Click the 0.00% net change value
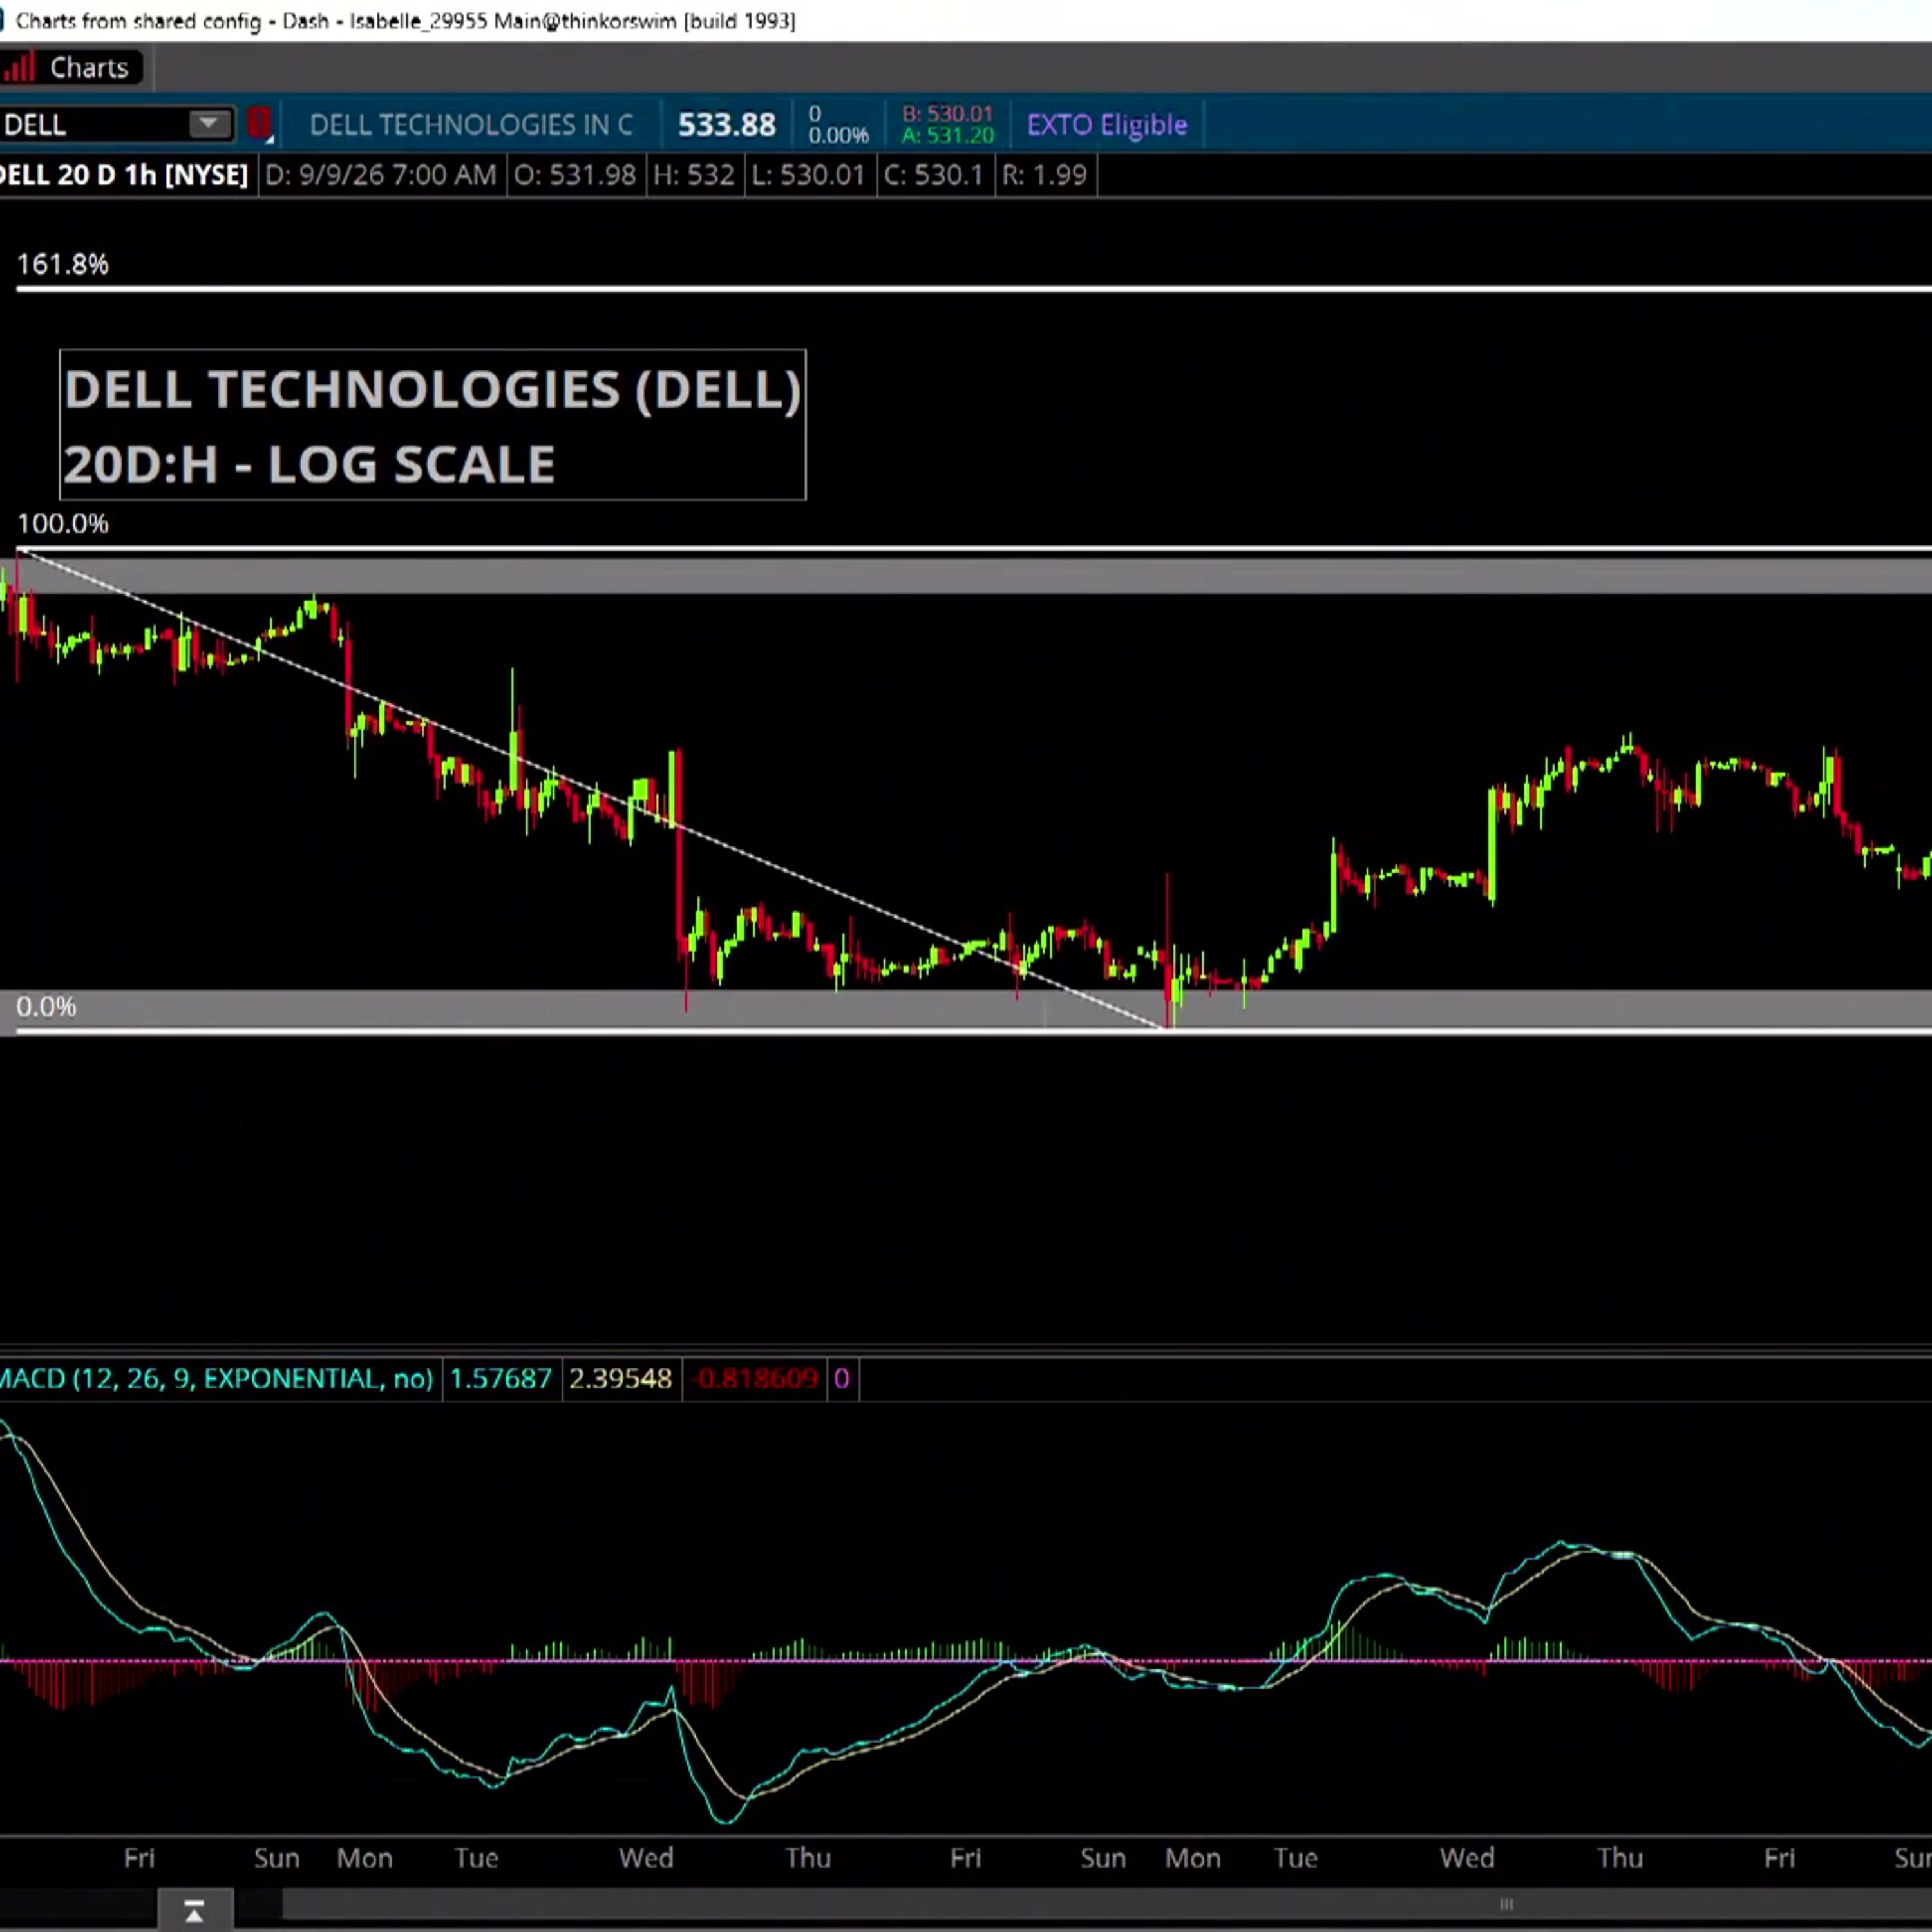 tap(838, 135)
